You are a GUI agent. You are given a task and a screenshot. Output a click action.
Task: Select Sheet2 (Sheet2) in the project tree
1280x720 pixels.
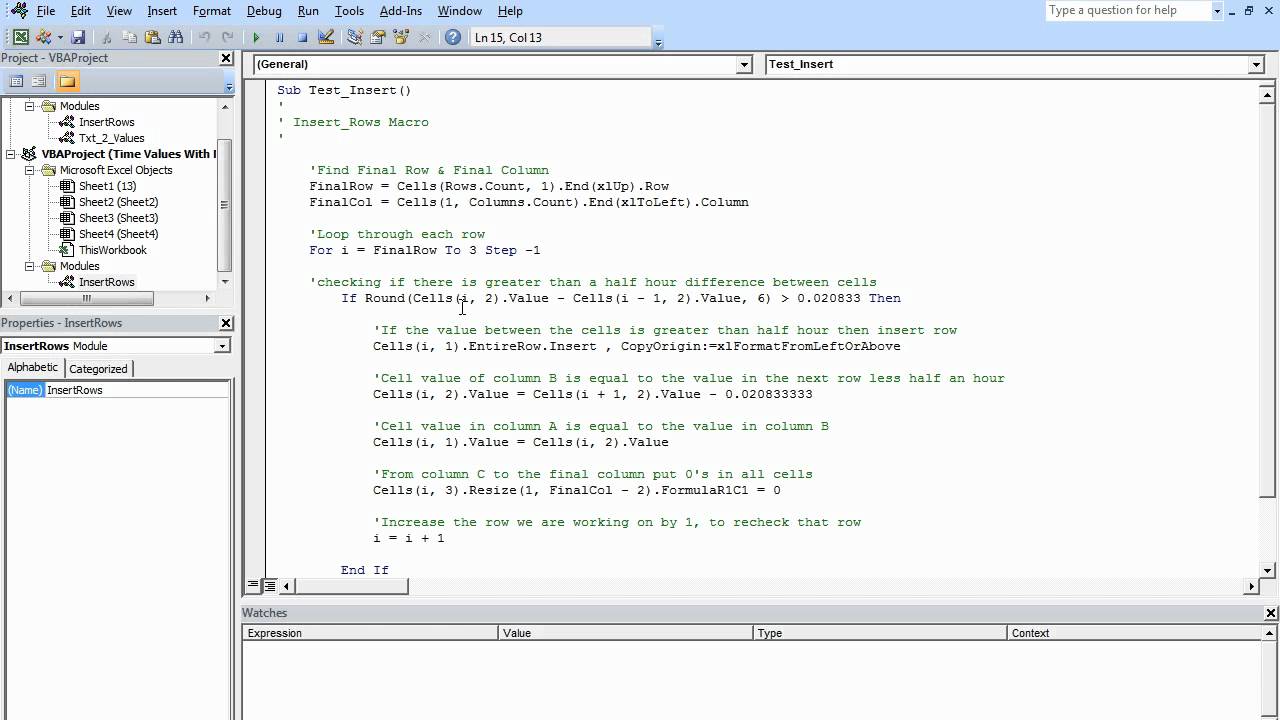click(118, 202)
